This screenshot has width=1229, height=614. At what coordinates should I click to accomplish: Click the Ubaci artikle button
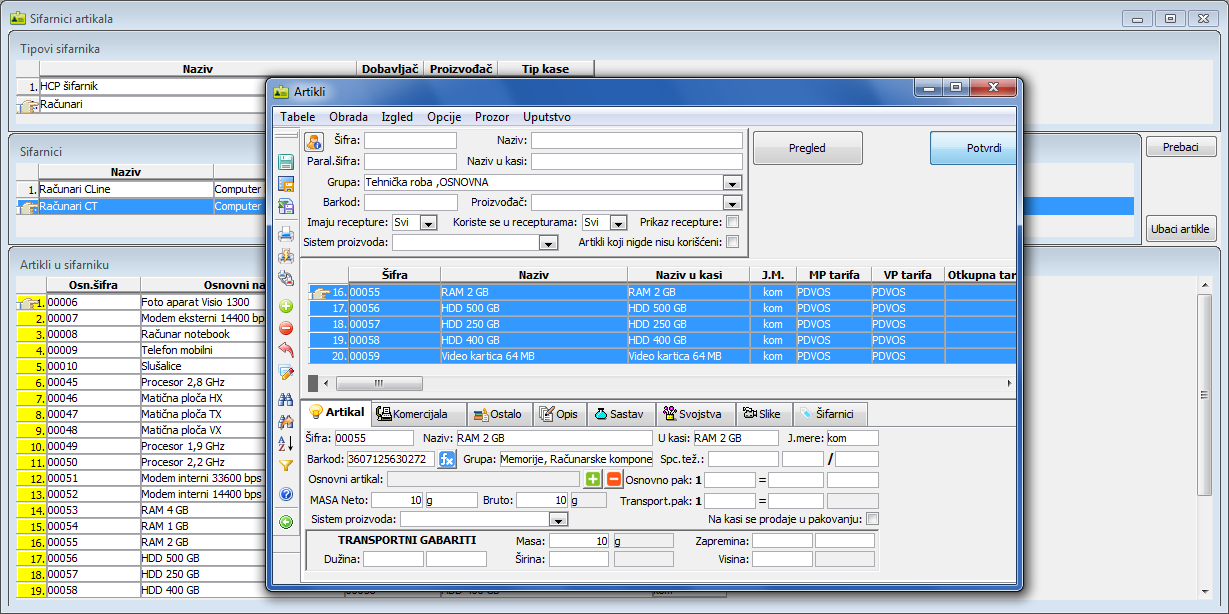coord(1180,229)
